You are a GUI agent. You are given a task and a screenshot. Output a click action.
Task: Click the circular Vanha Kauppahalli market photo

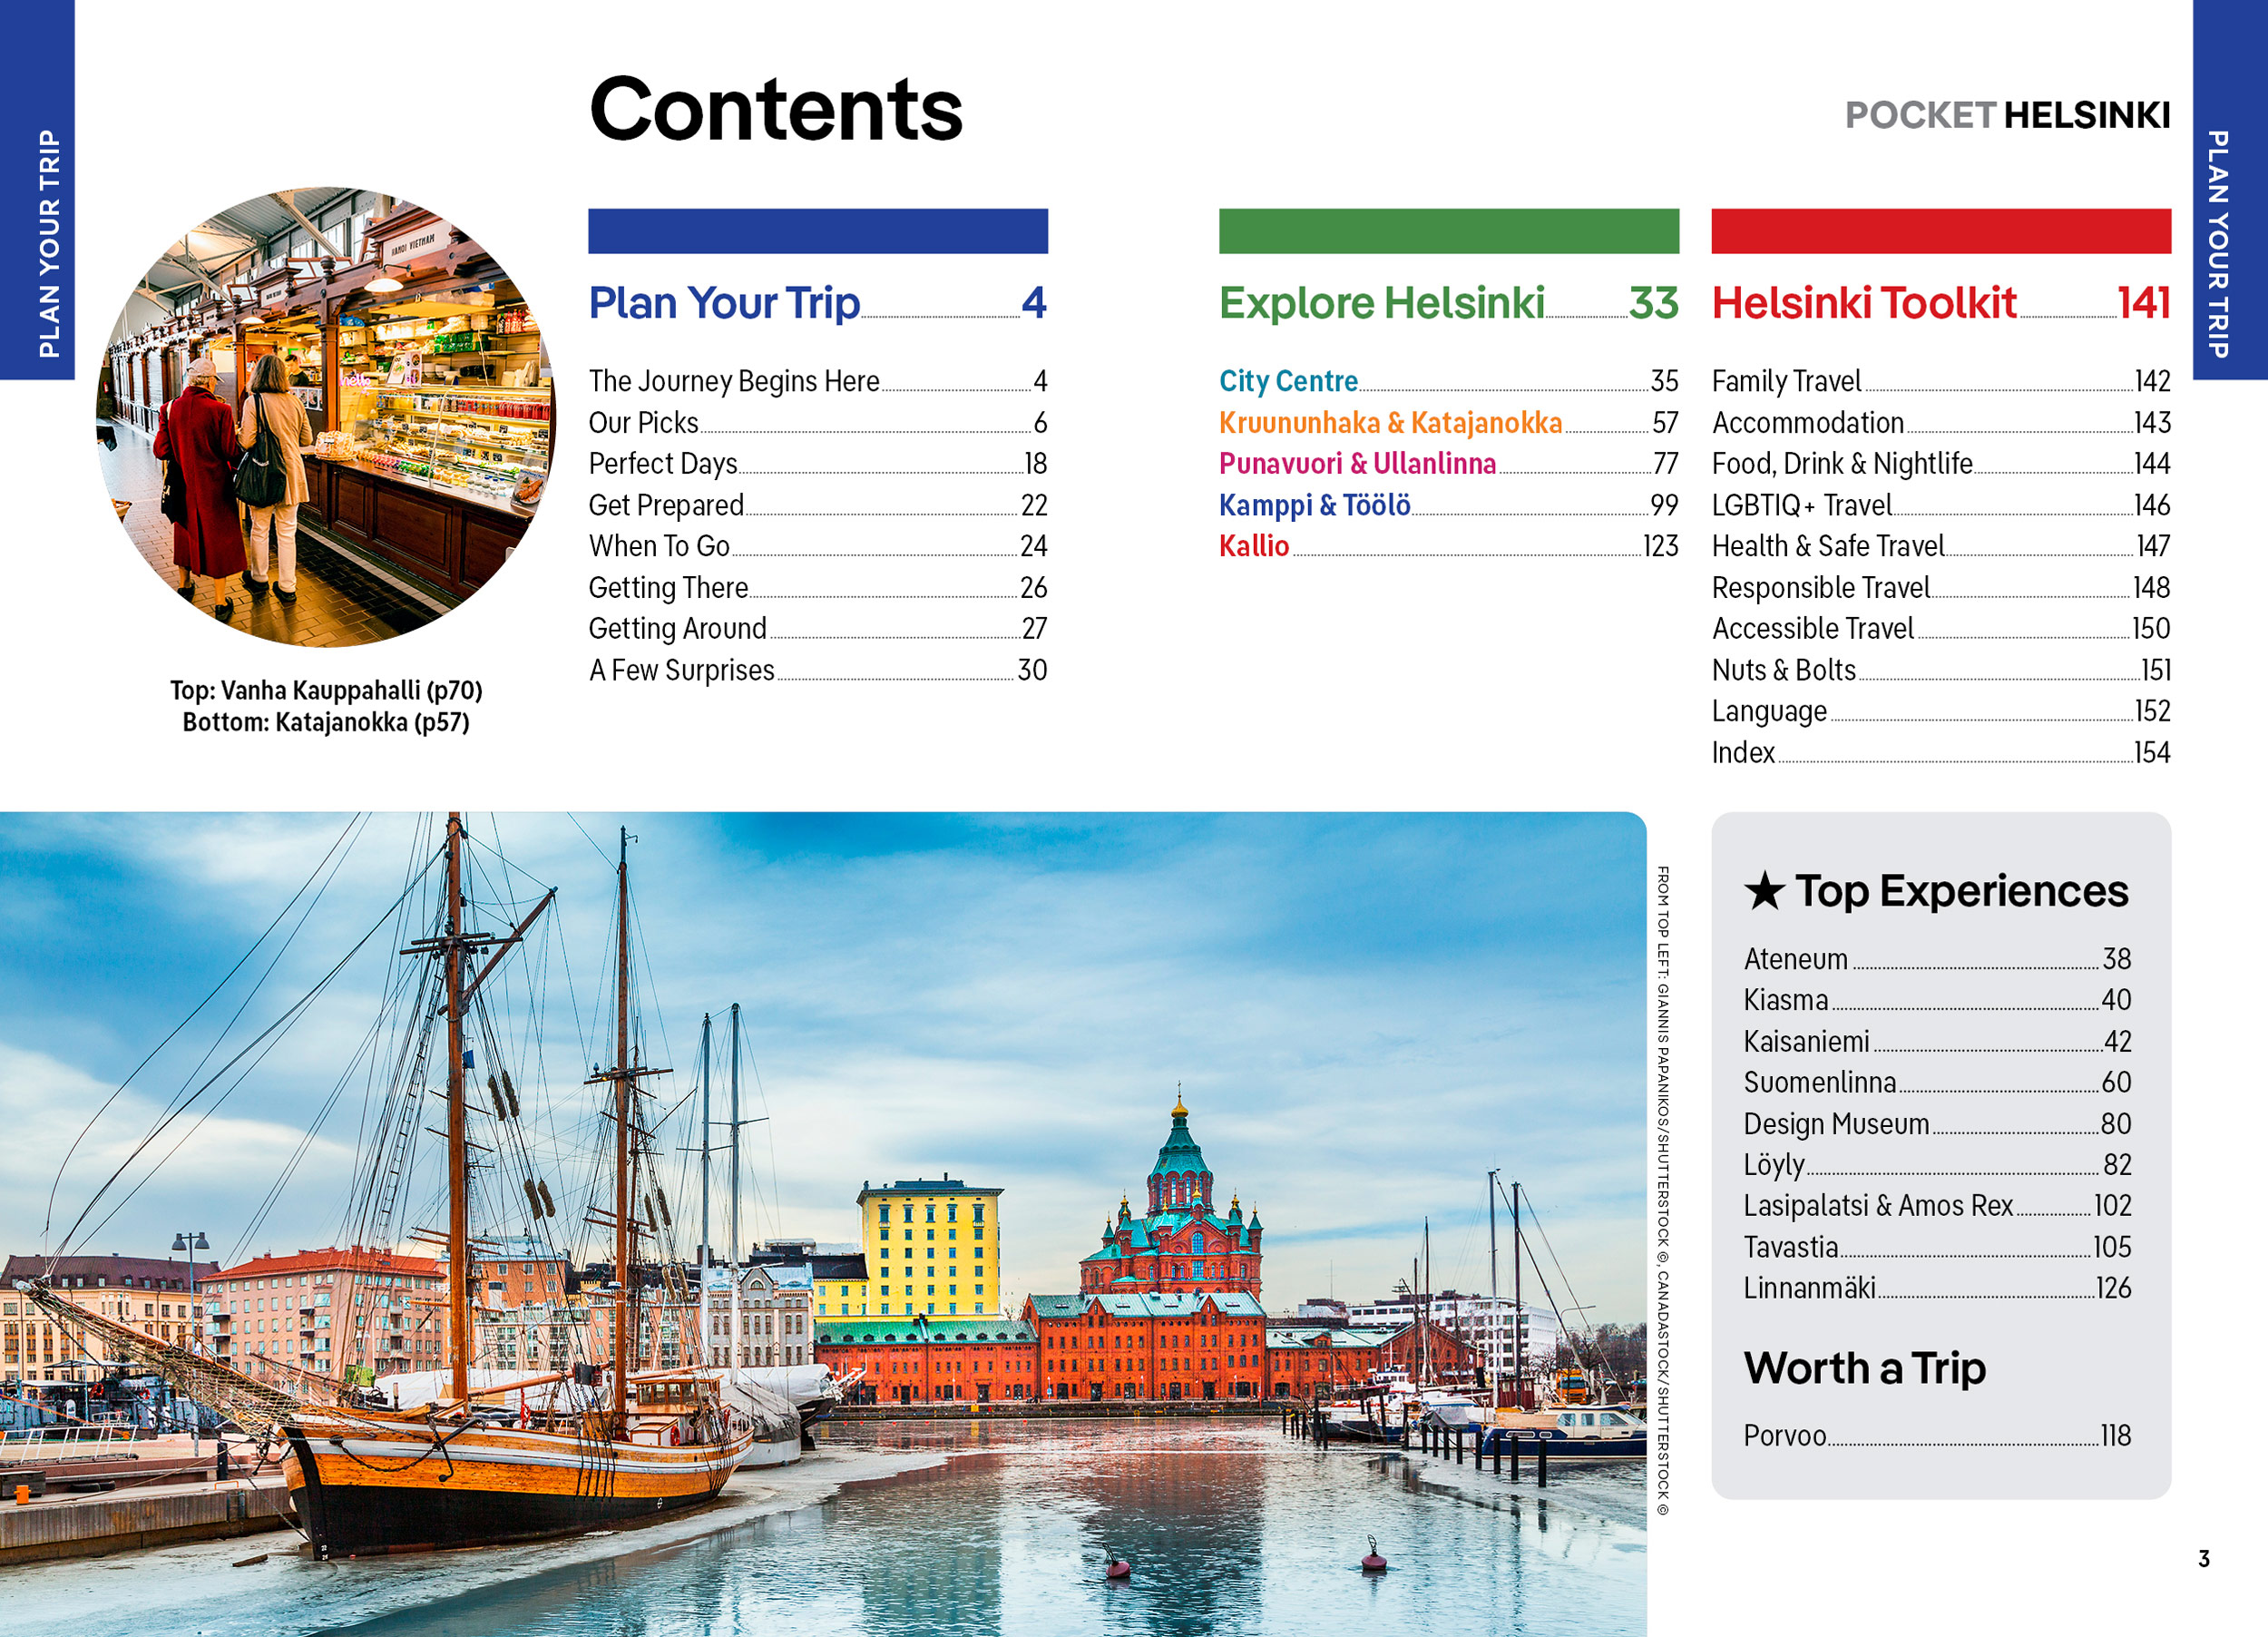point(326,416)
